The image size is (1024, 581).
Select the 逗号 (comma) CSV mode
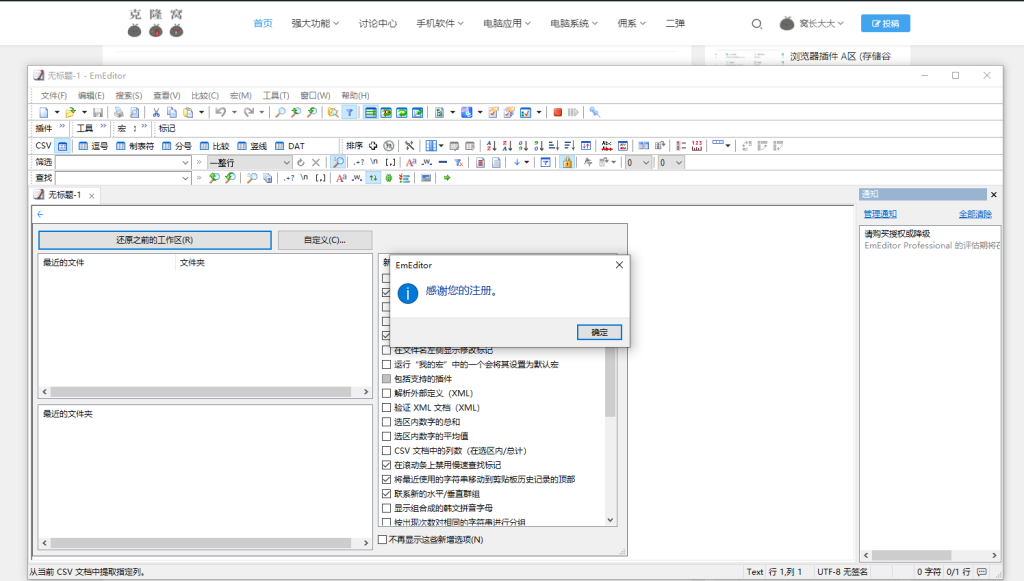click(93, 146)
